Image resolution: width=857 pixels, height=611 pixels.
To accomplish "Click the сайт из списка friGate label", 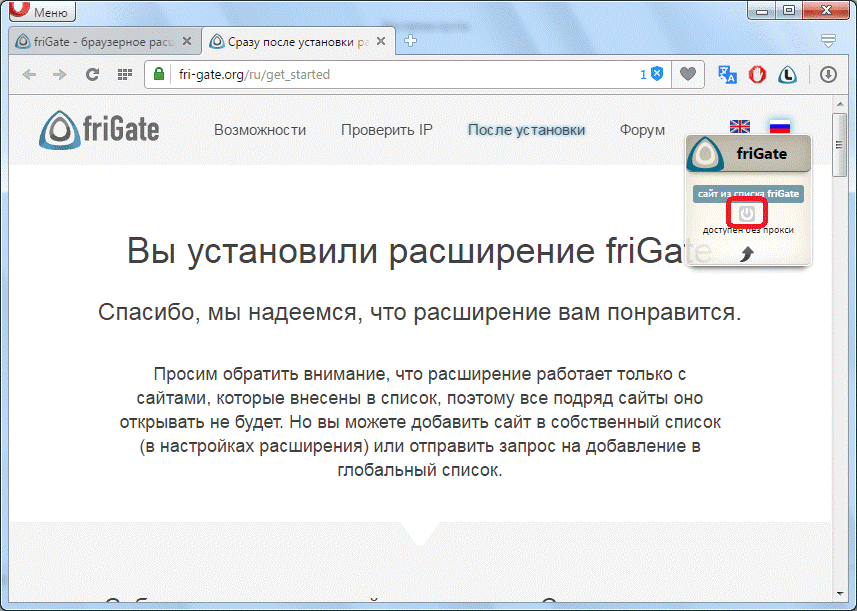I will pos(748,193).
